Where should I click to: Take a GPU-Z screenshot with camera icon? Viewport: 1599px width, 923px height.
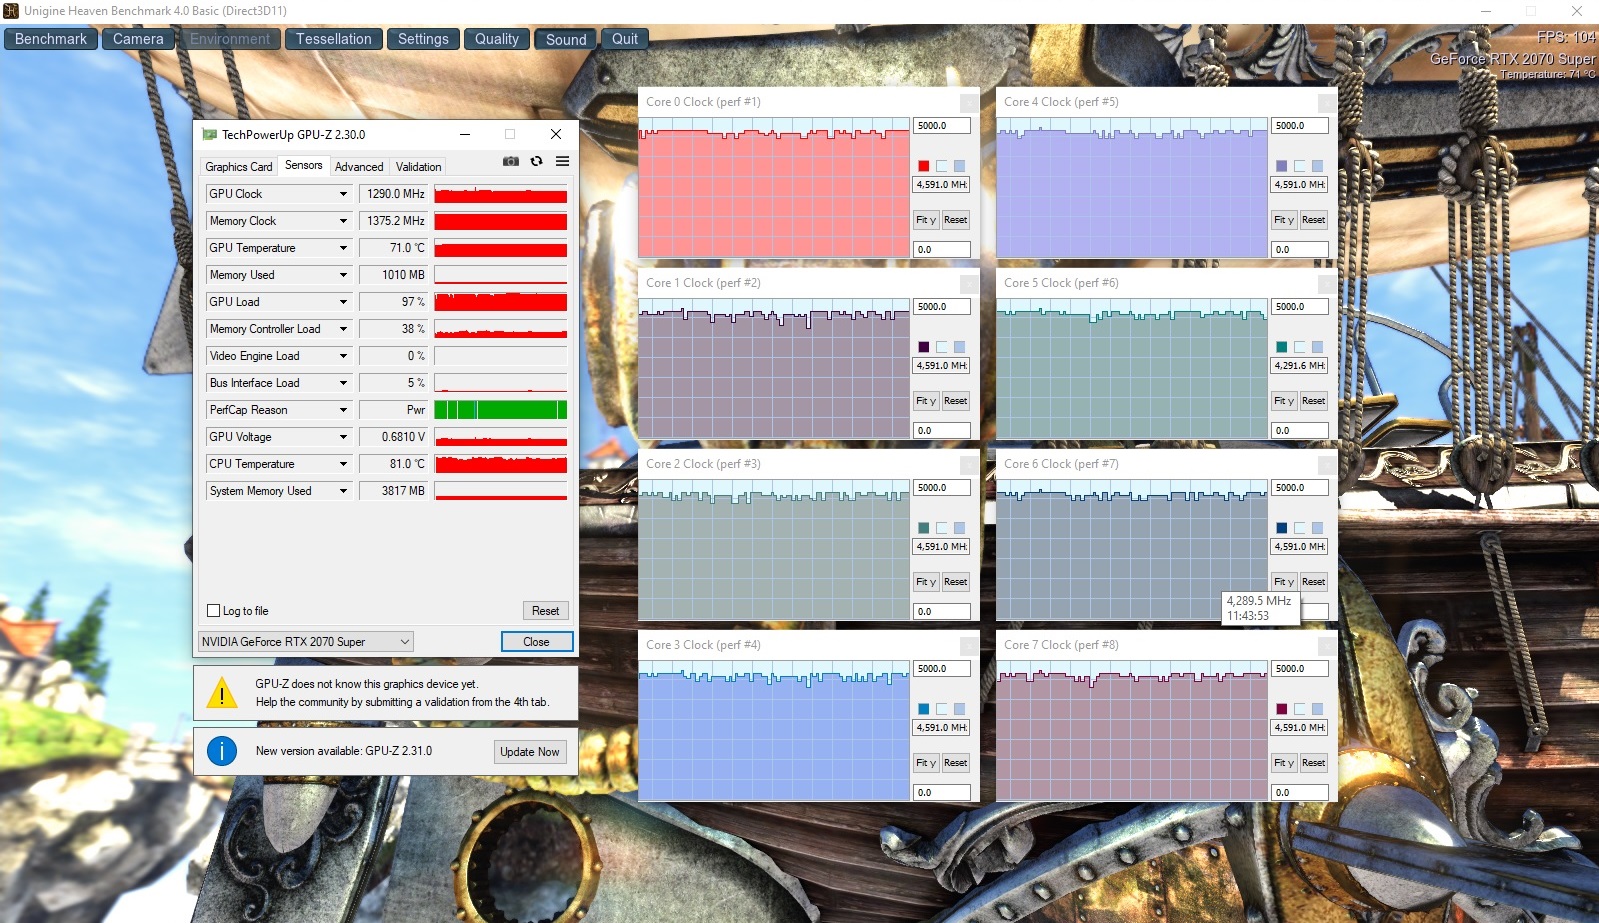511,161
